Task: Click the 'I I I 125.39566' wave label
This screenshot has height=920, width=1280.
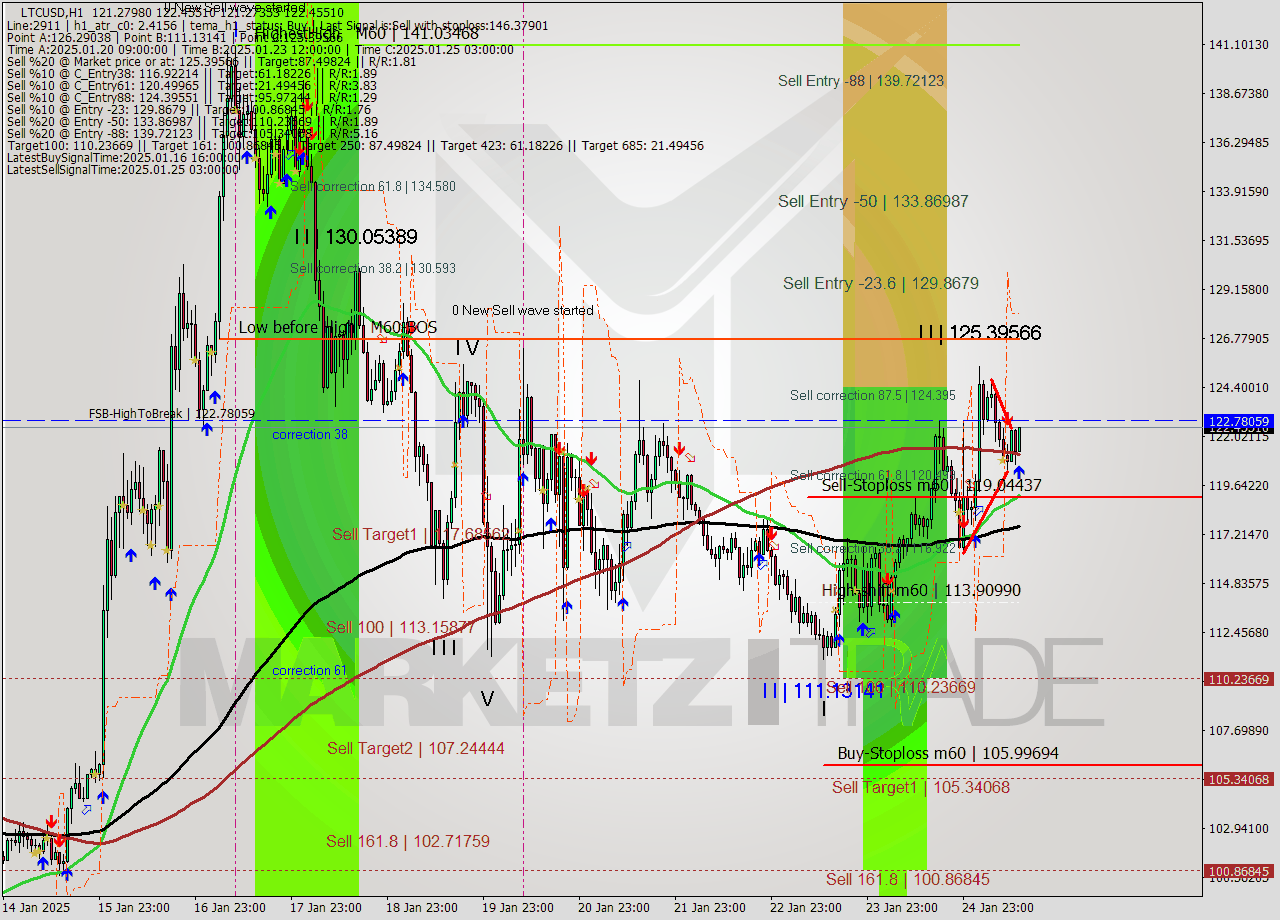Action: click(981, 333)
